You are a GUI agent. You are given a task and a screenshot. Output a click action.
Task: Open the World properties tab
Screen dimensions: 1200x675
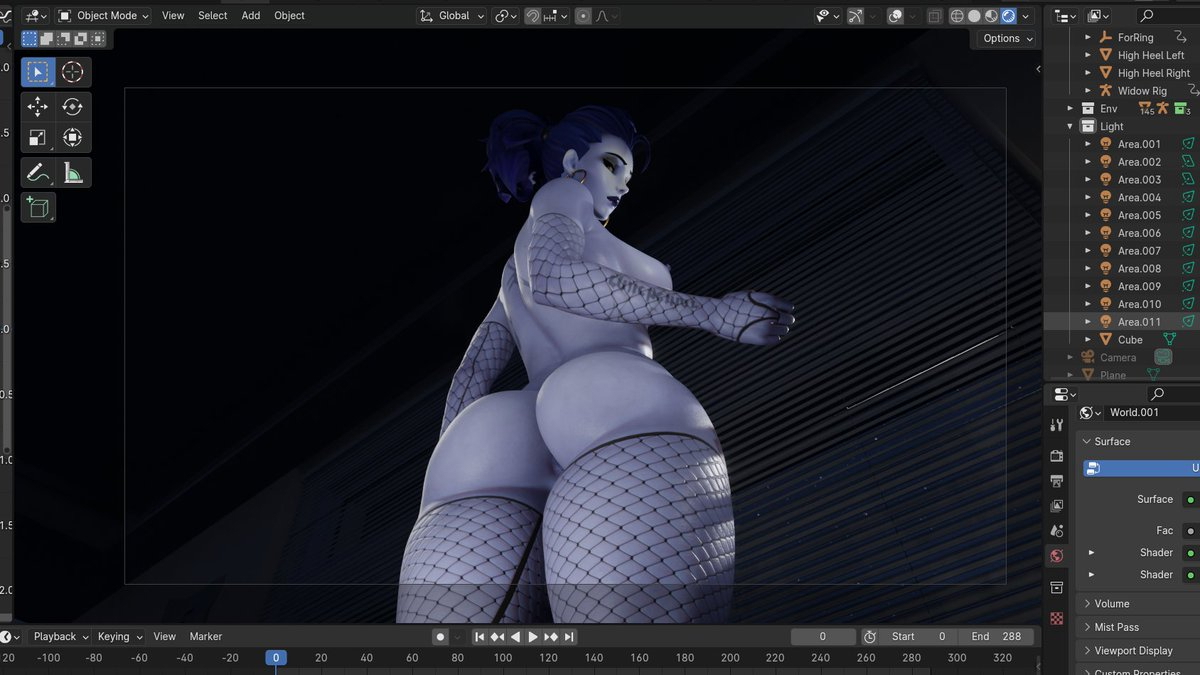click(1057, 556)
